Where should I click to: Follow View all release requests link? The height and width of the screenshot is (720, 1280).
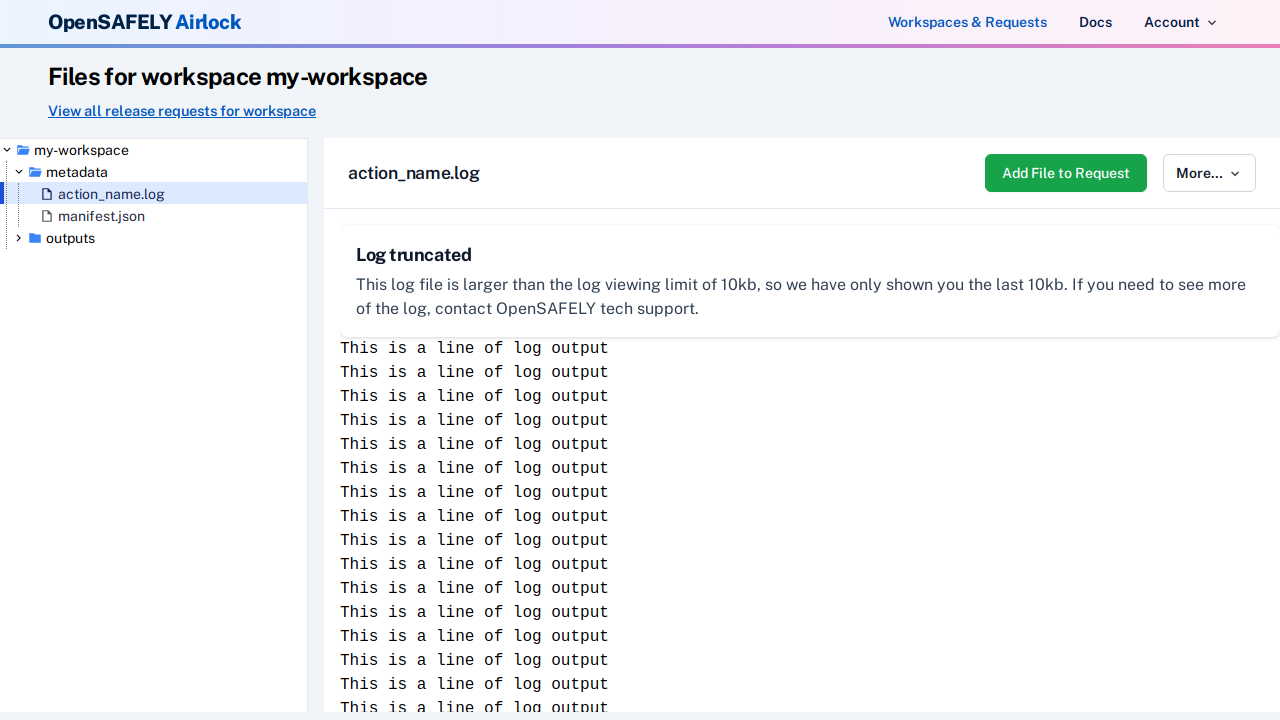click(182, 111)
